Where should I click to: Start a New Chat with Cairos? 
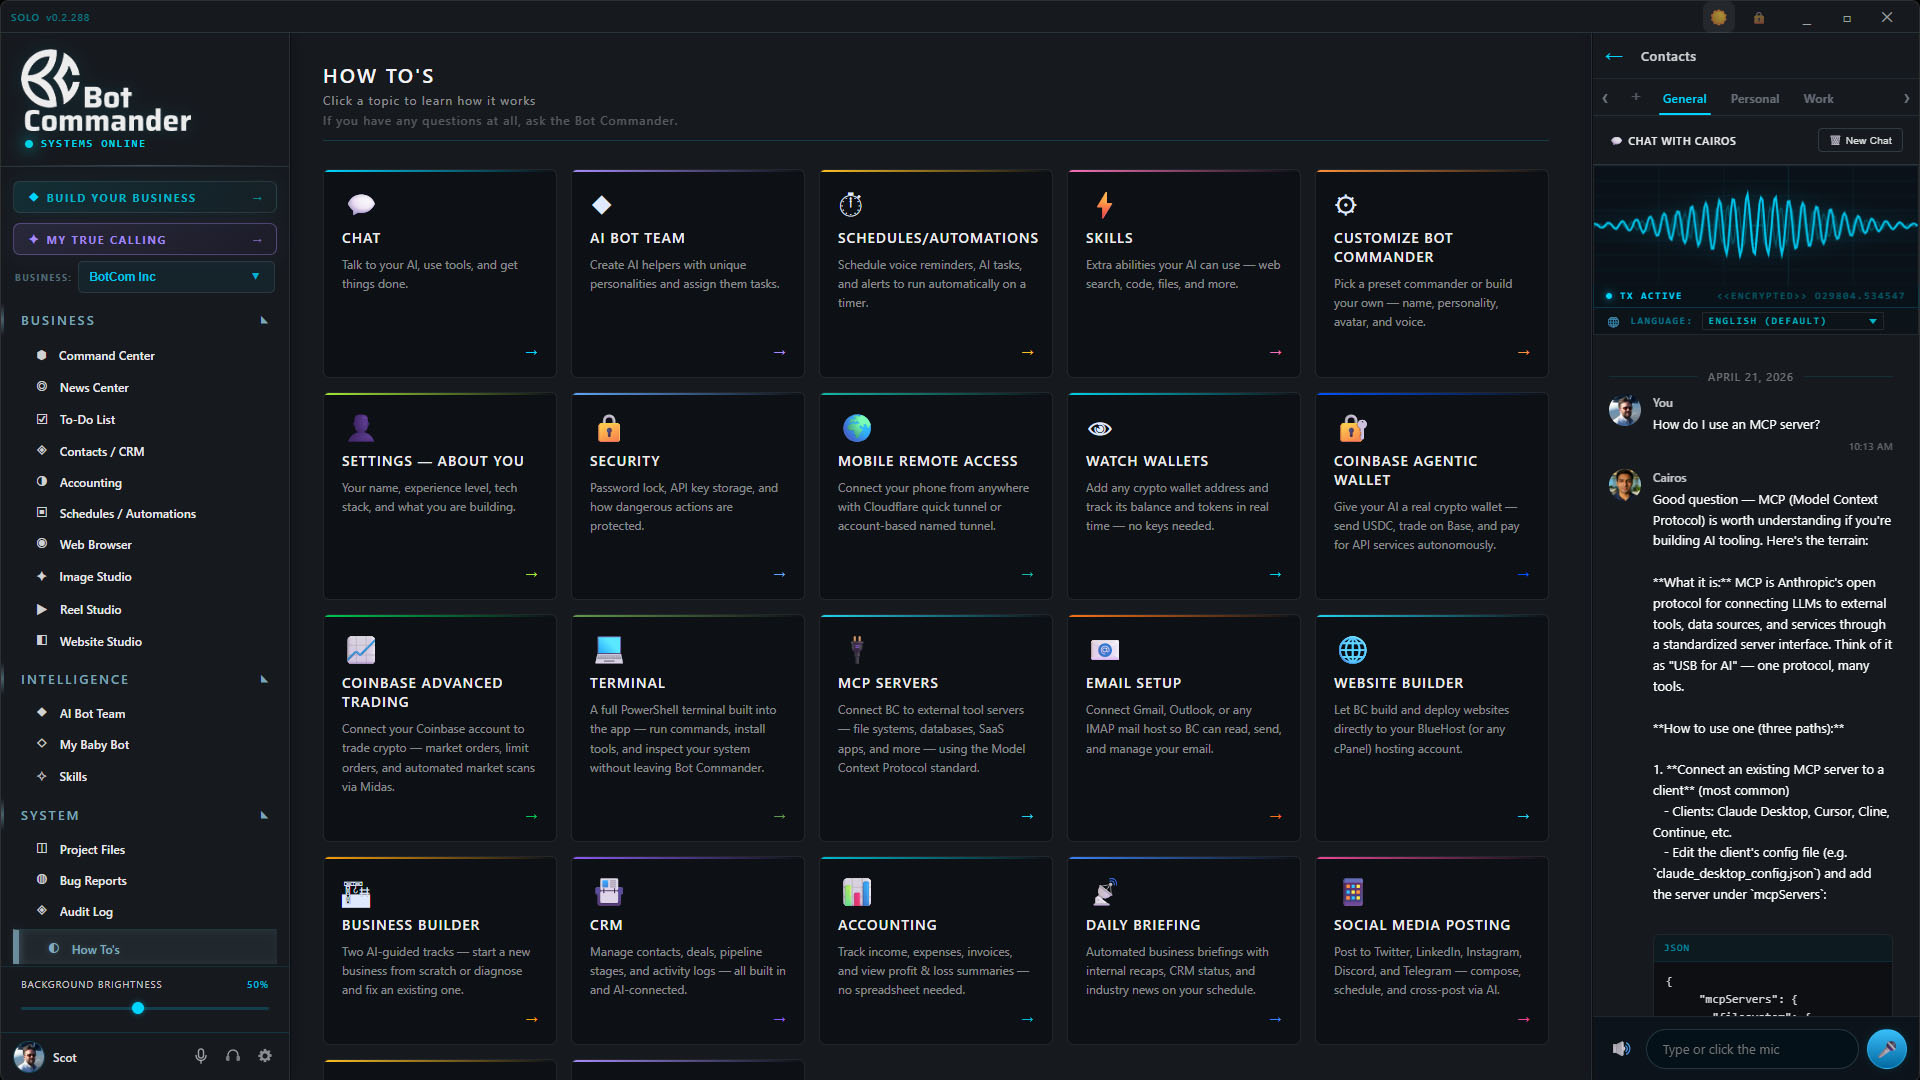pyautogui.click(x=1860, y=141)
